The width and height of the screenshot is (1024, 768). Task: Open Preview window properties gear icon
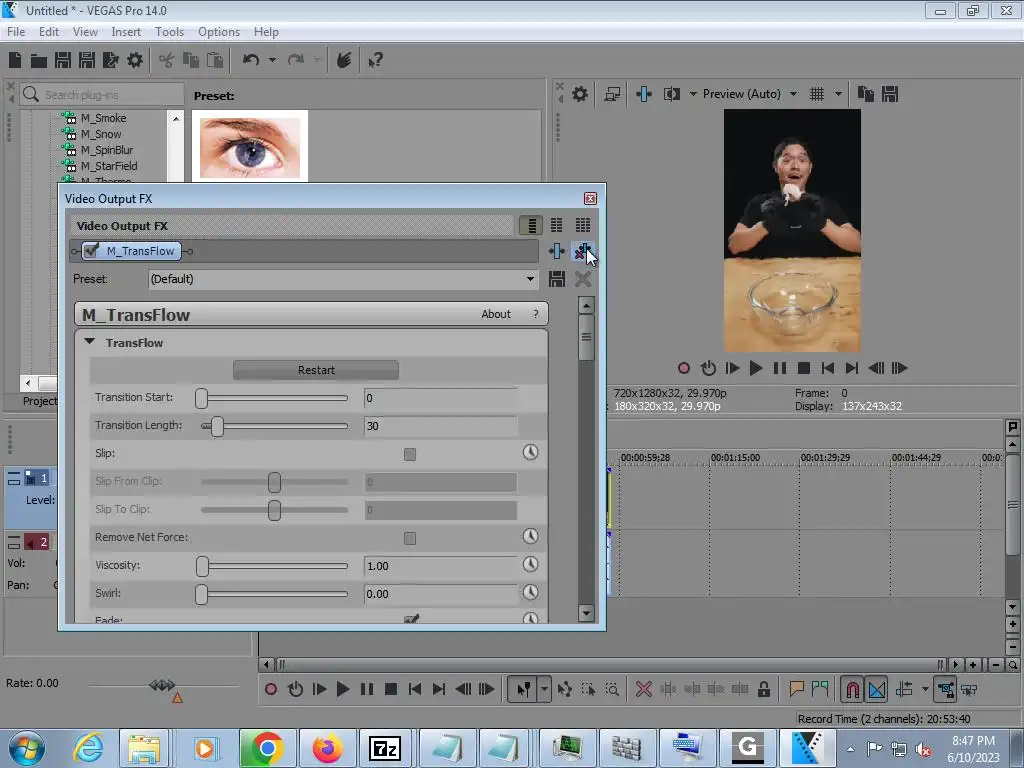pos(580,95)
